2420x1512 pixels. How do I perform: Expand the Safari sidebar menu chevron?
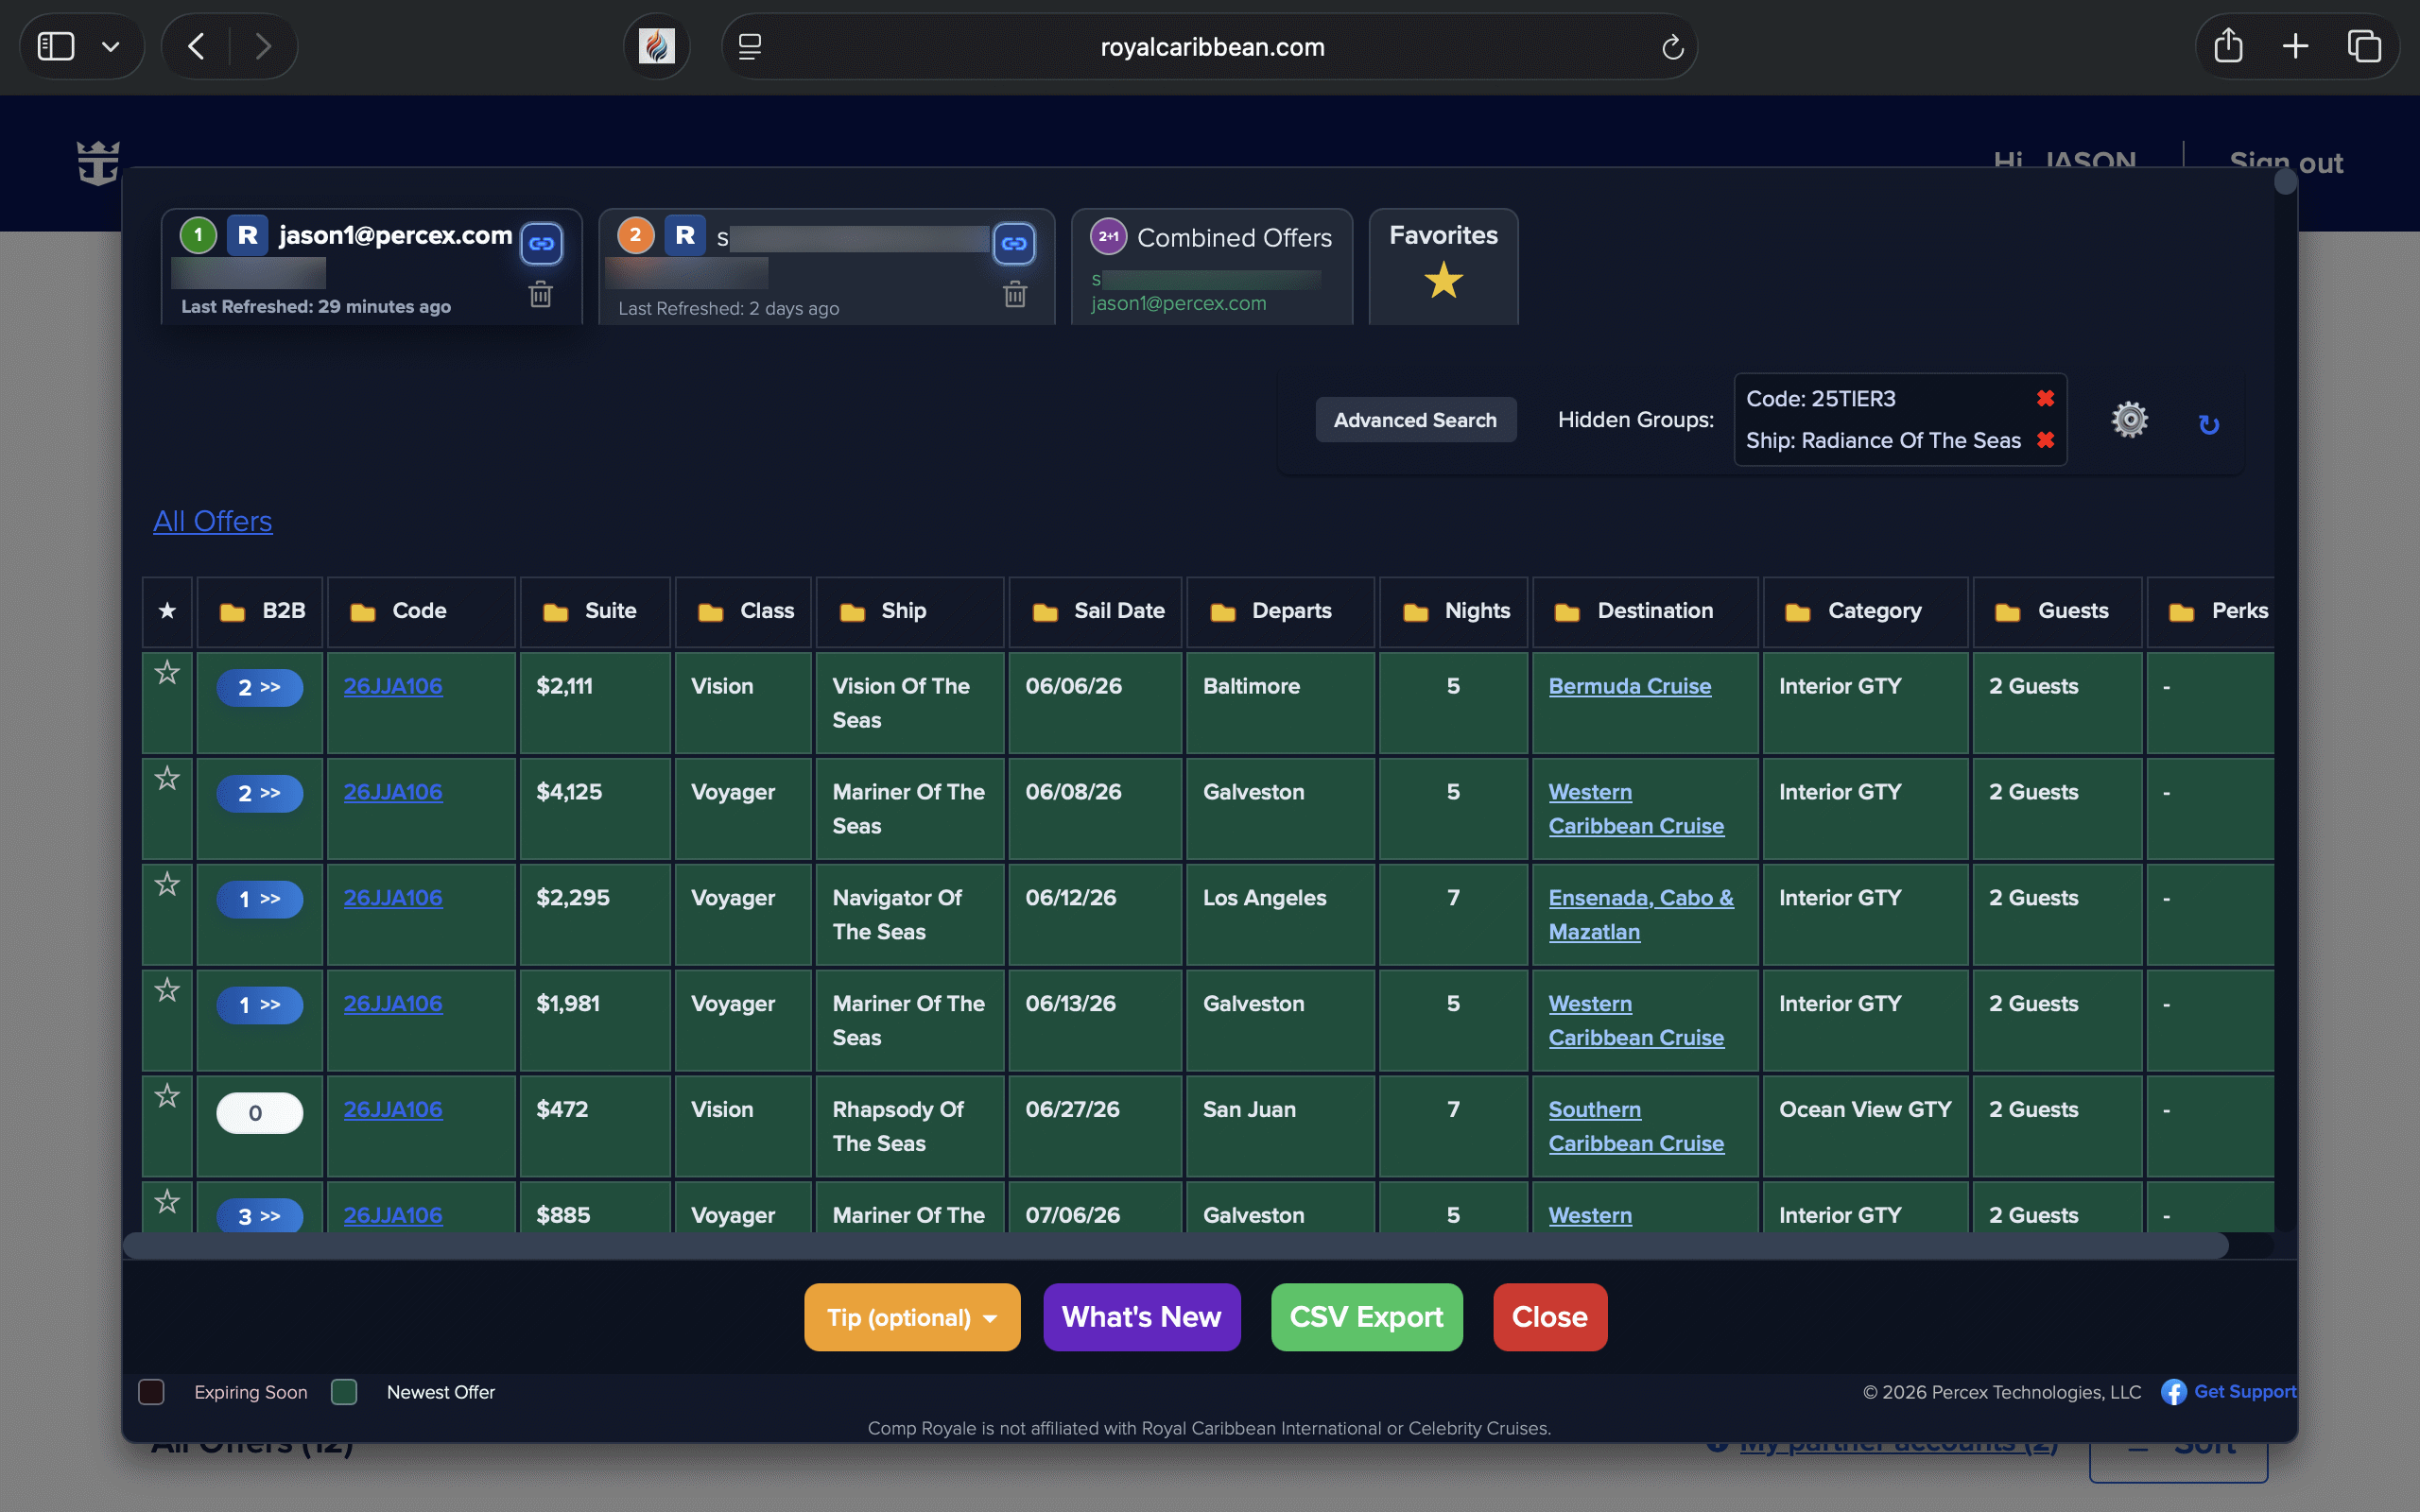coord(111,46)
